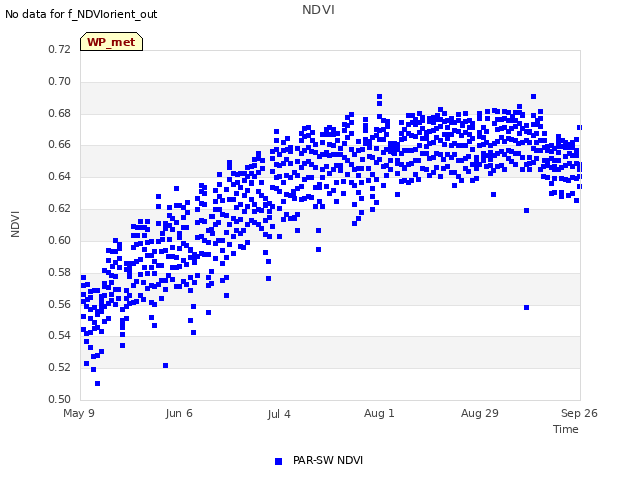
Task: Click the 0.50 y-axis value
Action: click(x=59, y=399)
